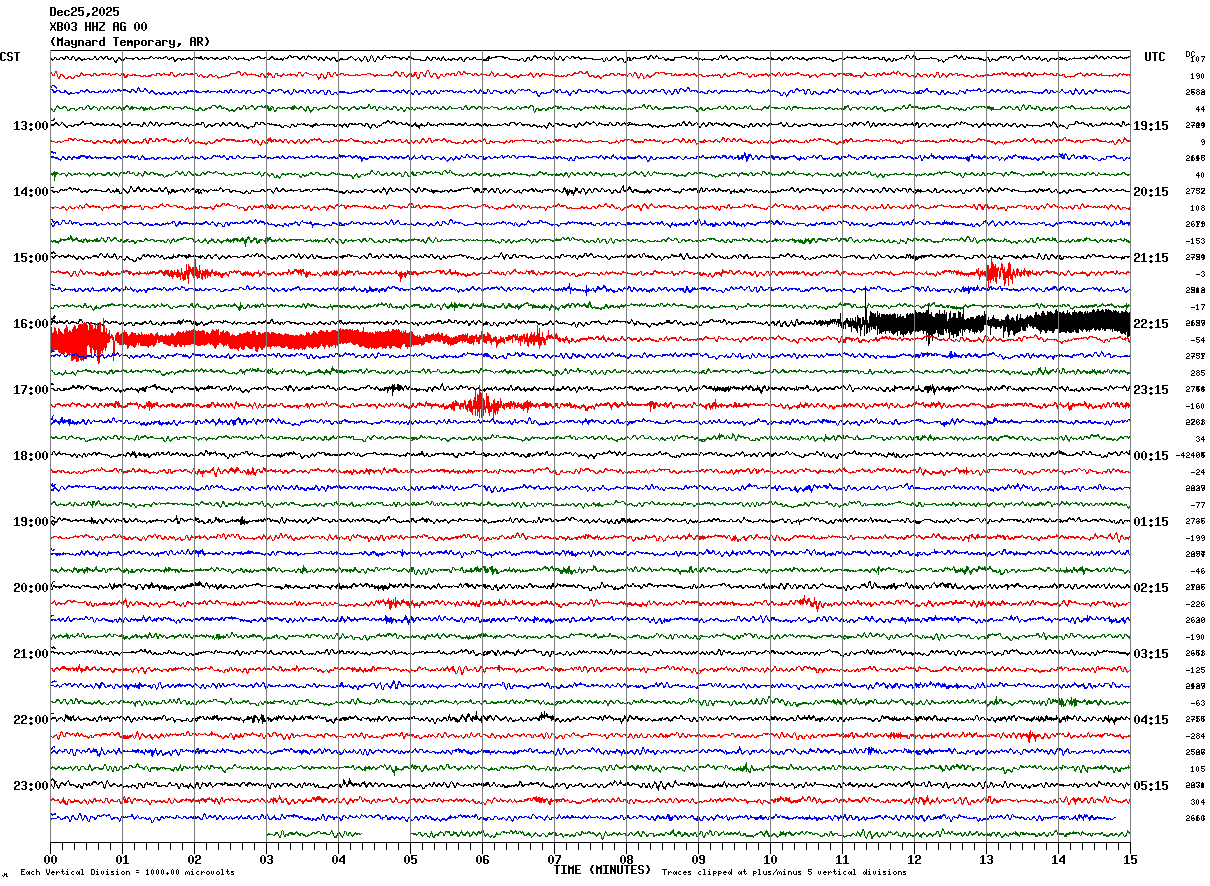Click the DC offset value -153
Image resolution: width=1210 pixels, height=886 pixels.
[x=1196, y=241]
